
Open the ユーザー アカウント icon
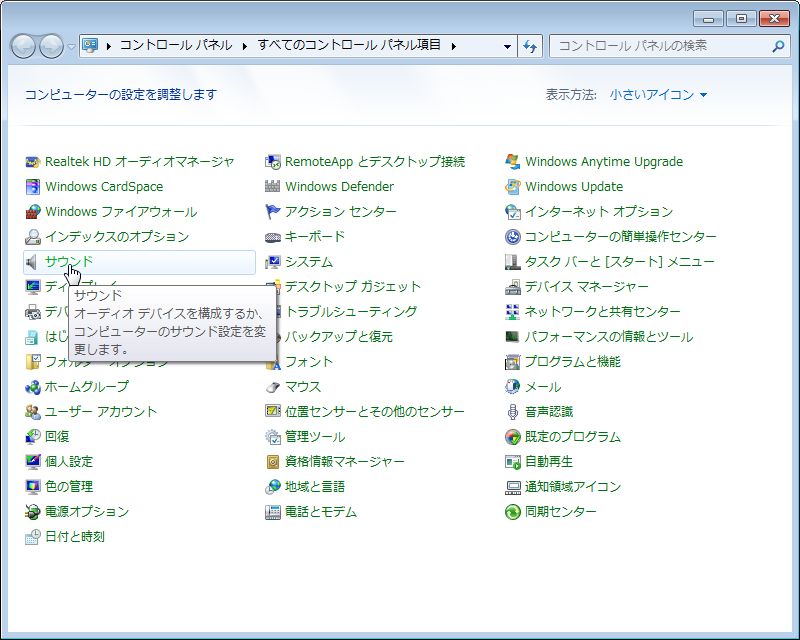pos(33,412)
